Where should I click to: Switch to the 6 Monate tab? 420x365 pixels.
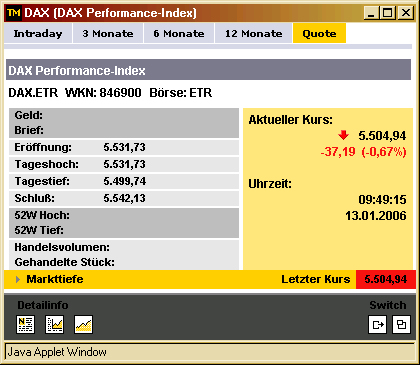coord(179,33)
